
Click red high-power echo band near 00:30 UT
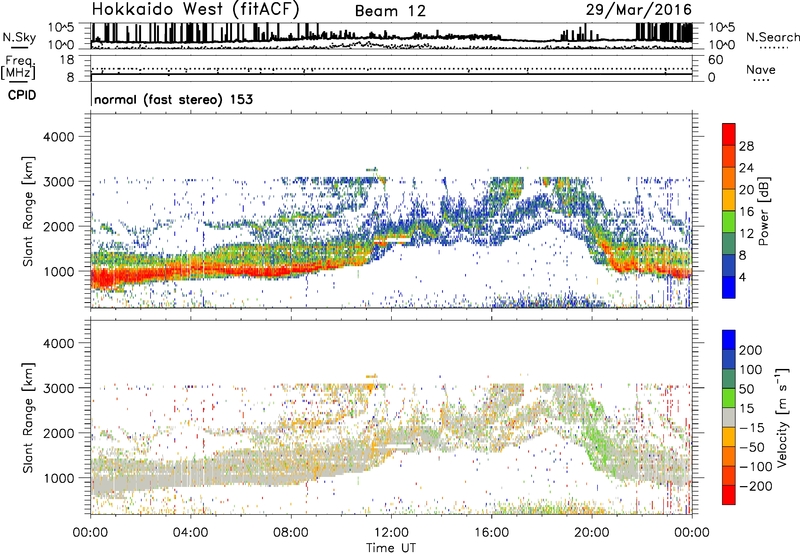tap(105, 280)
